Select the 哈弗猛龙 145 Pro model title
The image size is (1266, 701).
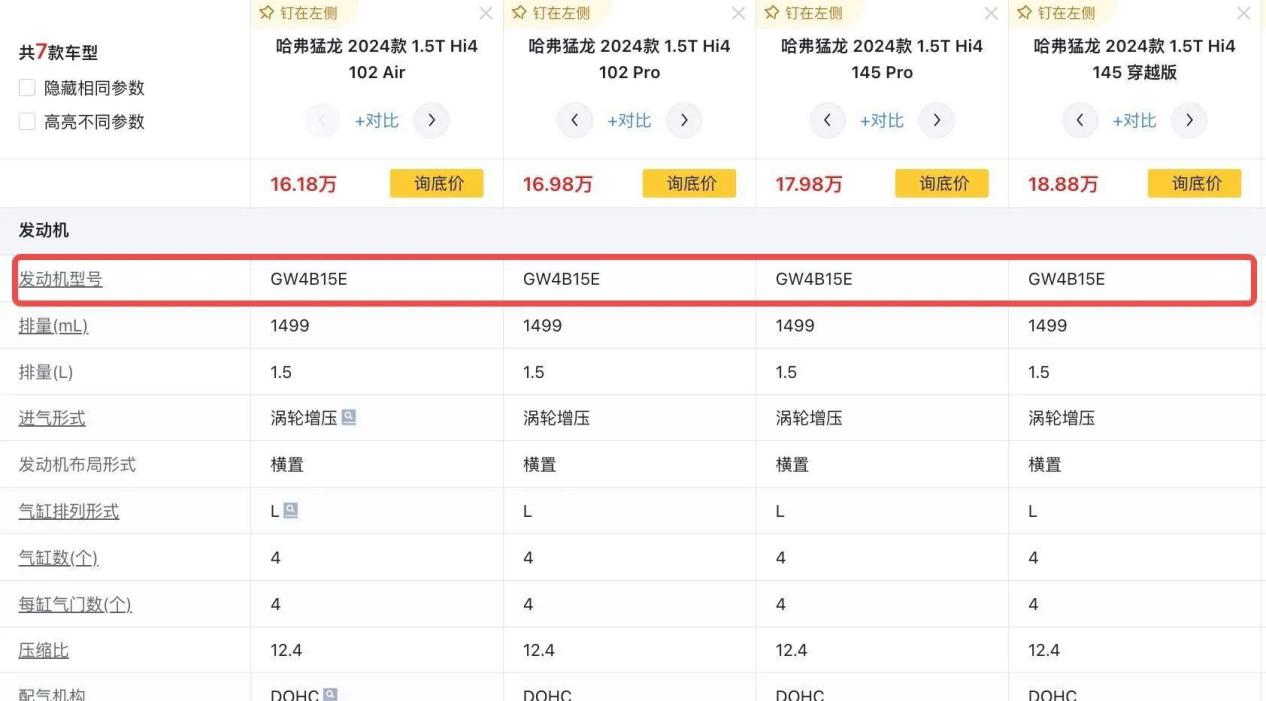click(882, 59)
